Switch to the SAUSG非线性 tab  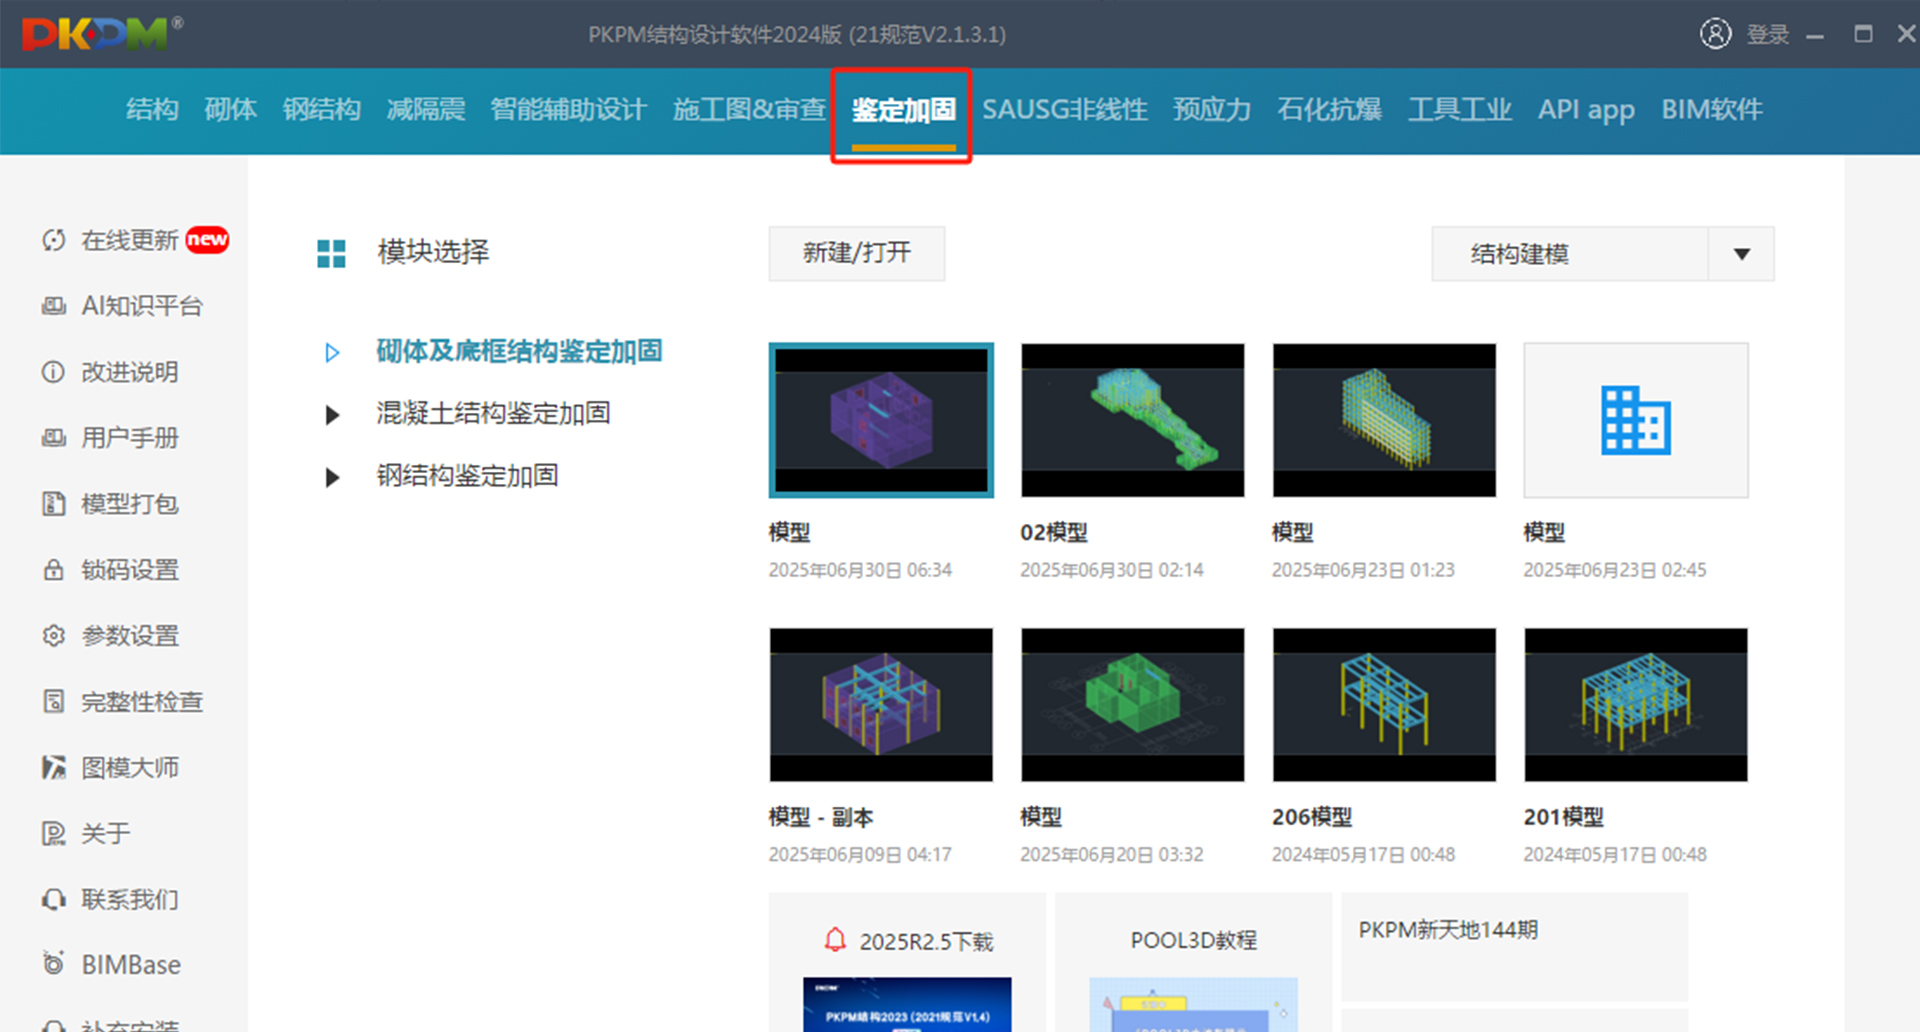point(1065,109)
